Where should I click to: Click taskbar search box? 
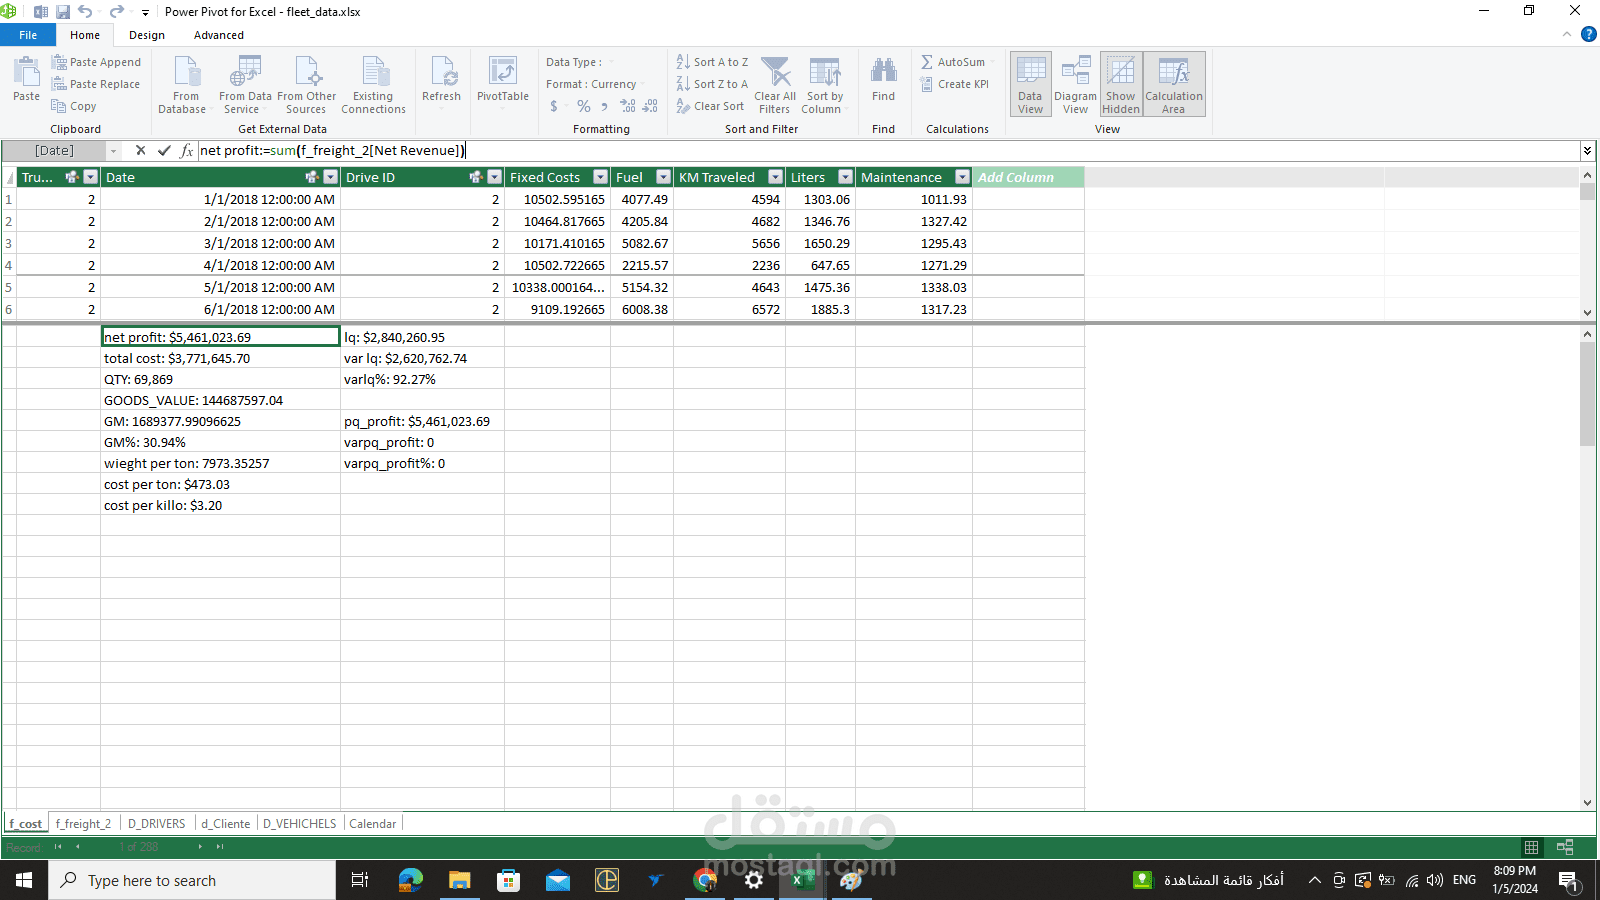[192, 880]
